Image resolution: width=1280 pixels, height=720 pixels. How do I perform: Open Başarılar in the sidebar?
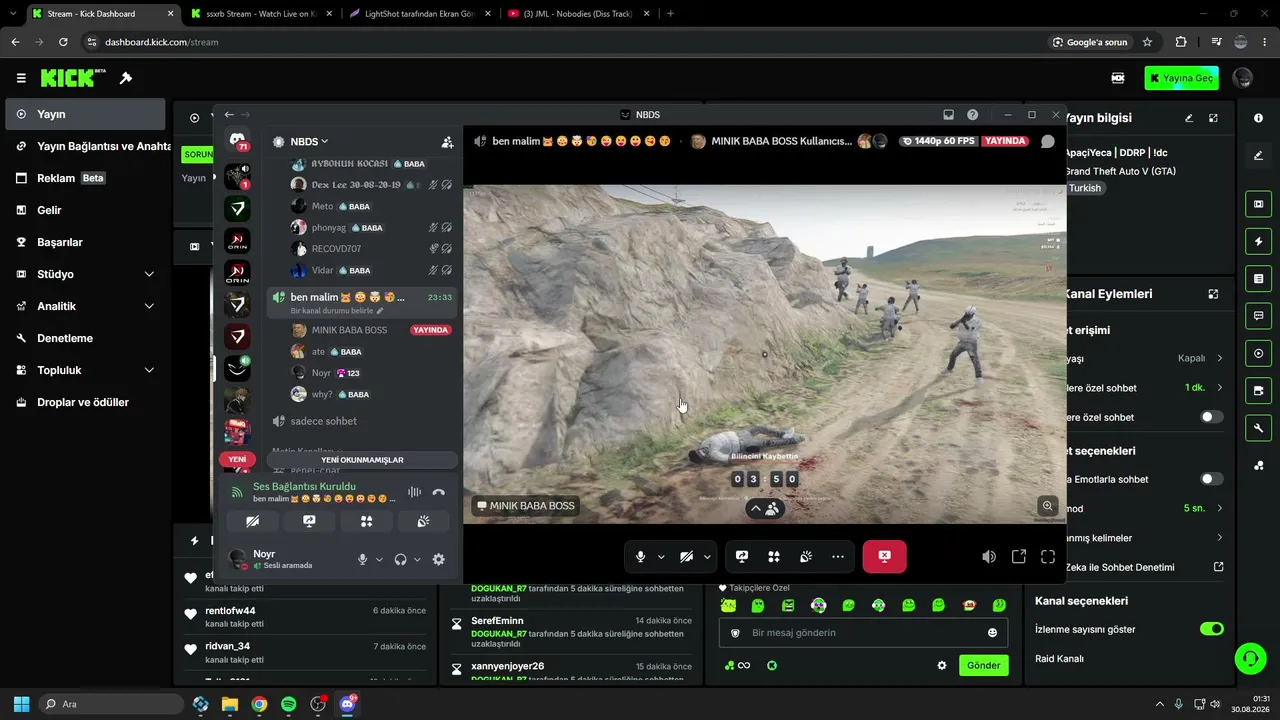pos(85,242)
